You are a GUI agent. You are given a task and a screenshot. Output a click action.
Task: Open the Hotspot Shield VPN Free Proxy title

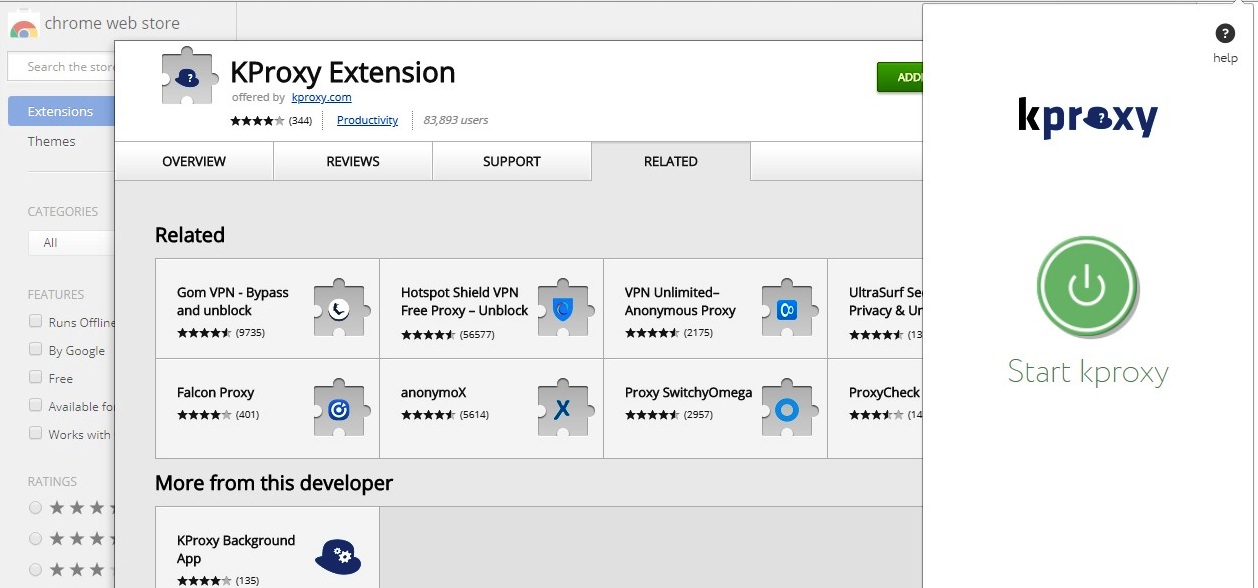[464, 301]
